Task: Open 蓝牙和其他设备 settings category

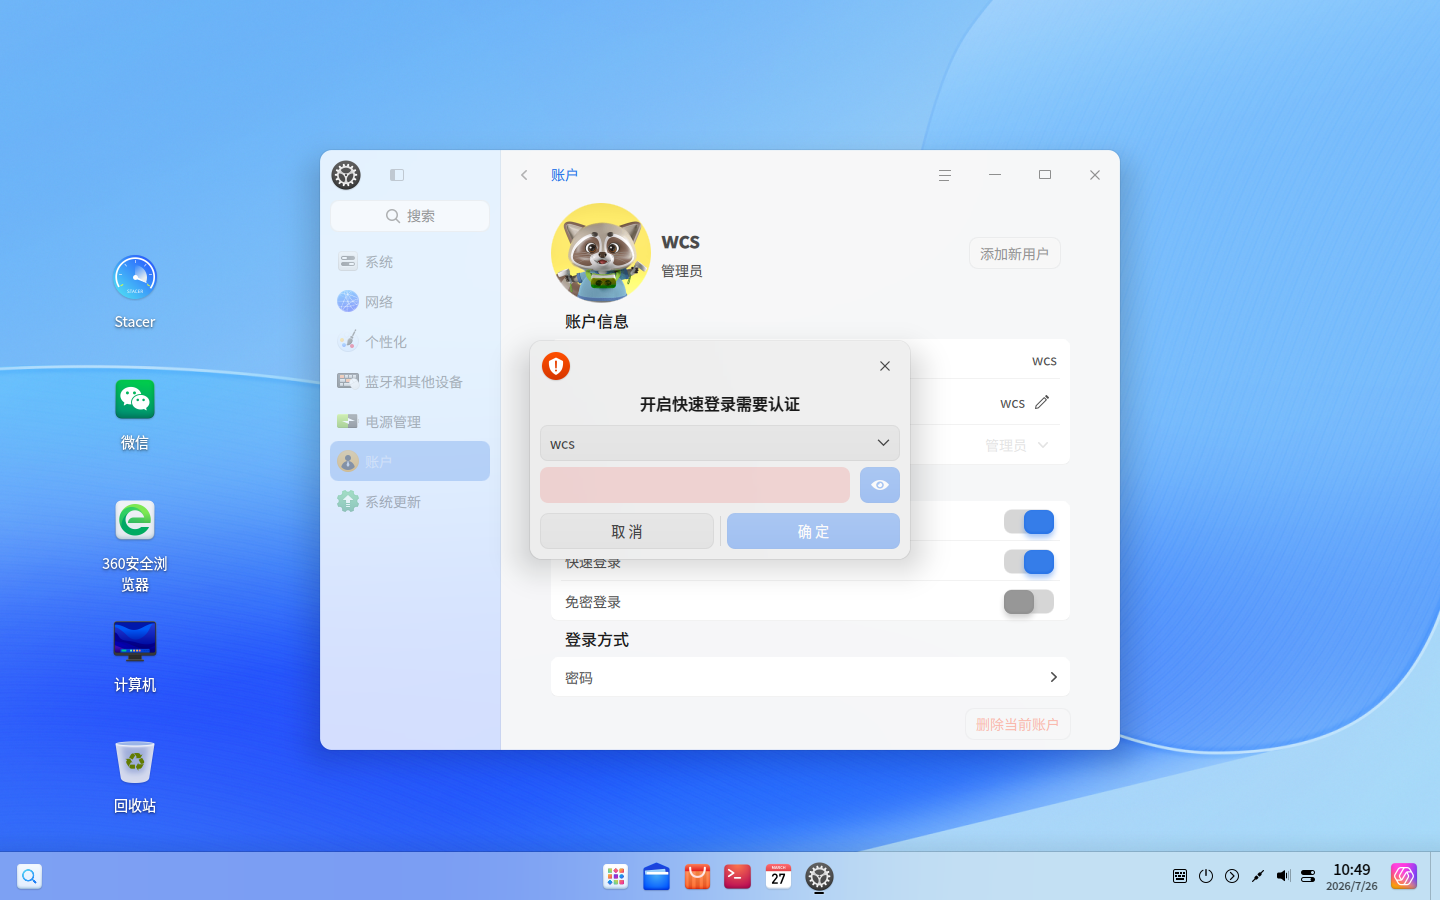Action: coord(410,382)
